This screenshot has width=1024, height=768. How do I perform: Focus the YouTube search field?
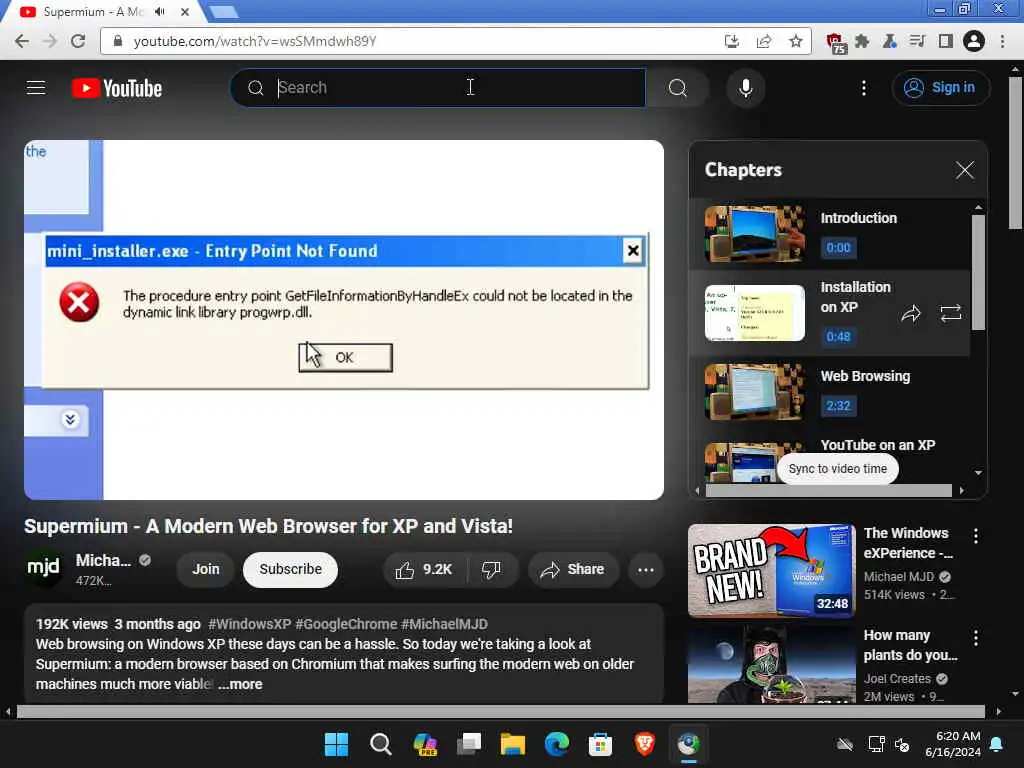[x=438, y=88]
